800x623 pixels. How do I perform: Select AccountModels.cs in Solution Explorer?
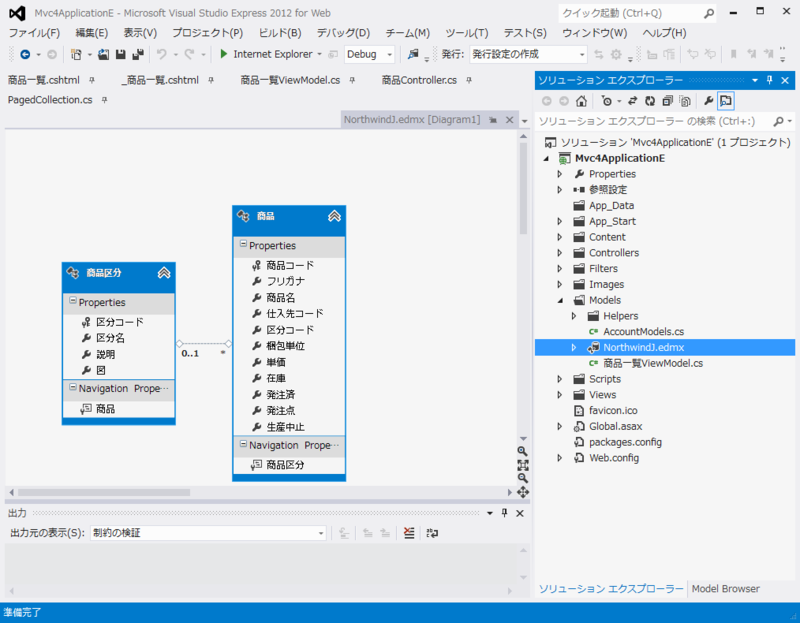click(x=643, y=332)
